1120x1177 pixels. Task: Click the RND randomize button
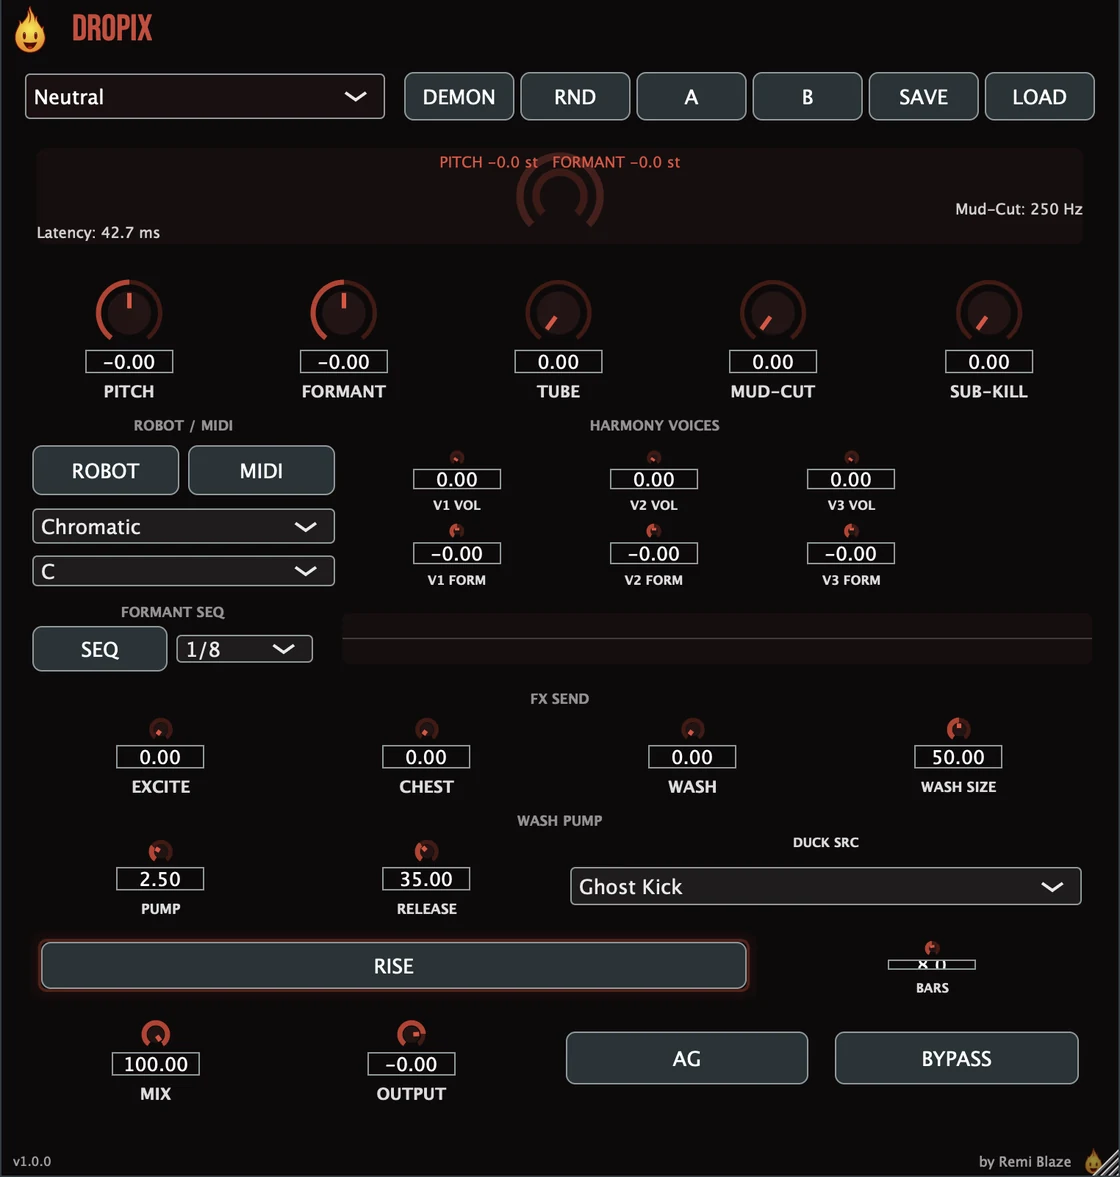coord(575,97)
